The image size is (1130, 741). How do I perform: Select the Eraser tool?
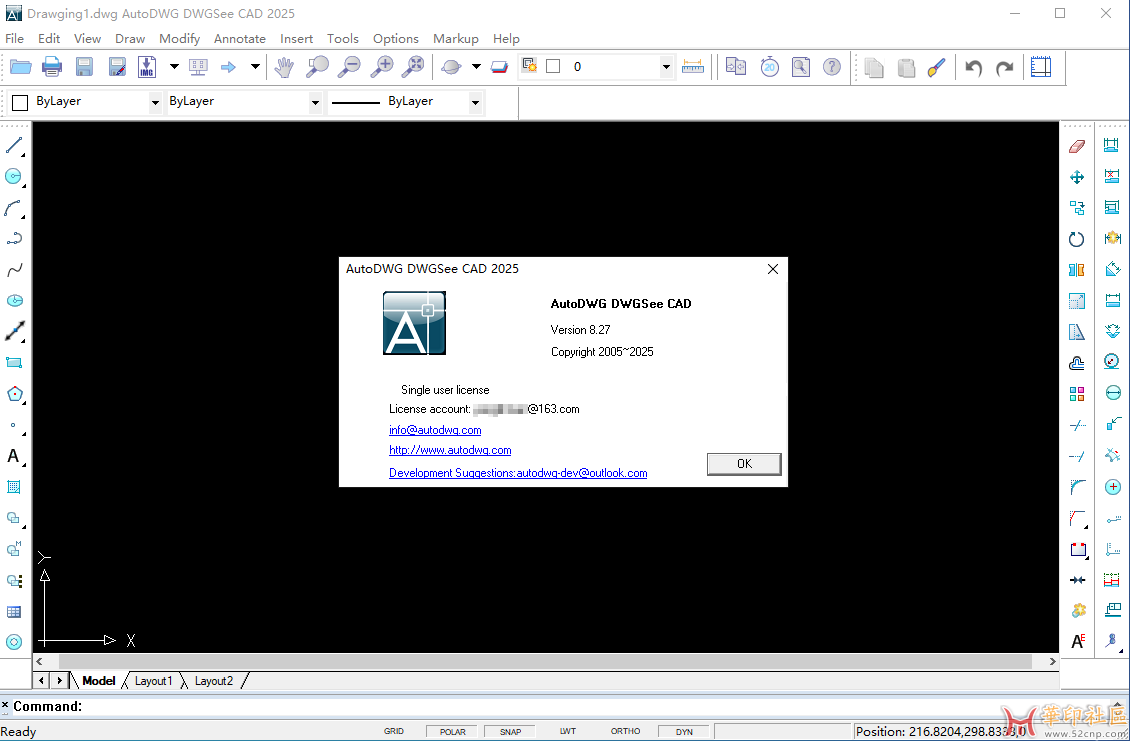tap(1077, 146)
